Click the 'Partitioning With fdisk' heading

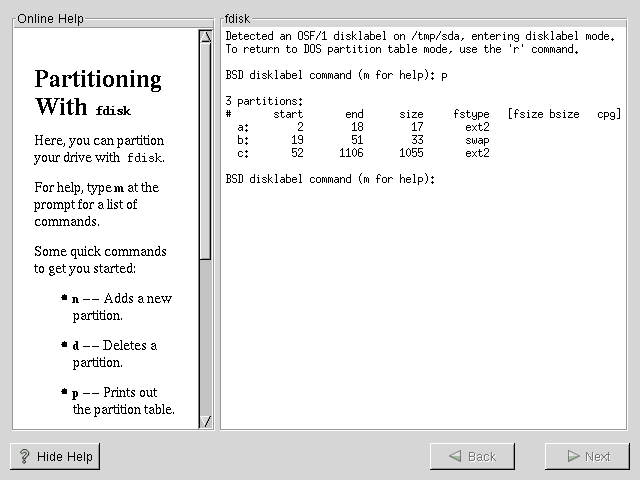tap(97, 93)
